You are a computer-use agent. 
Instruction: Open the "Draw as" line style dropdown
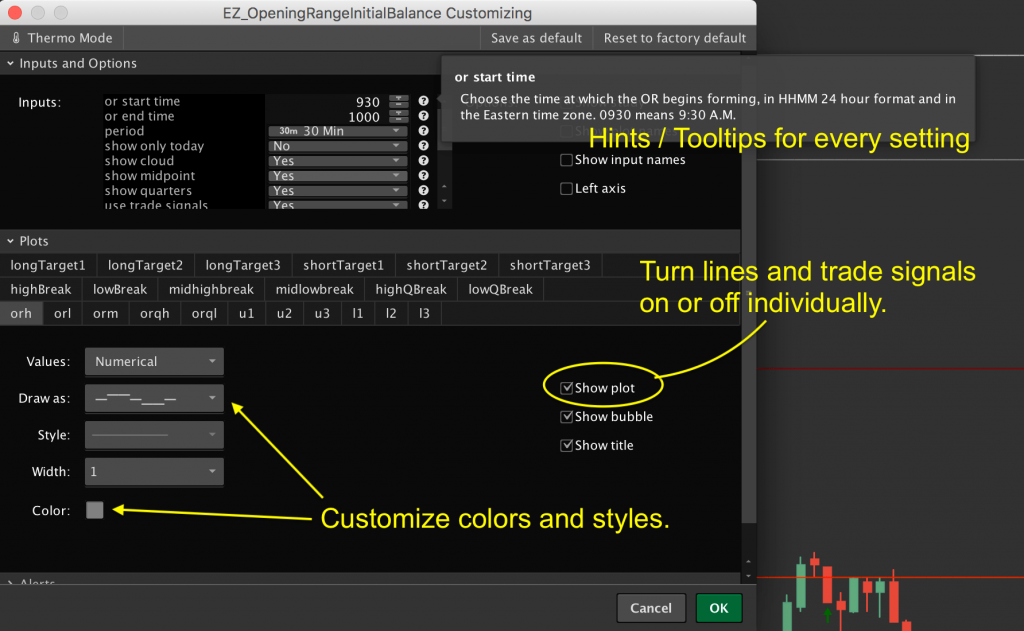click(x=154, y=398)
